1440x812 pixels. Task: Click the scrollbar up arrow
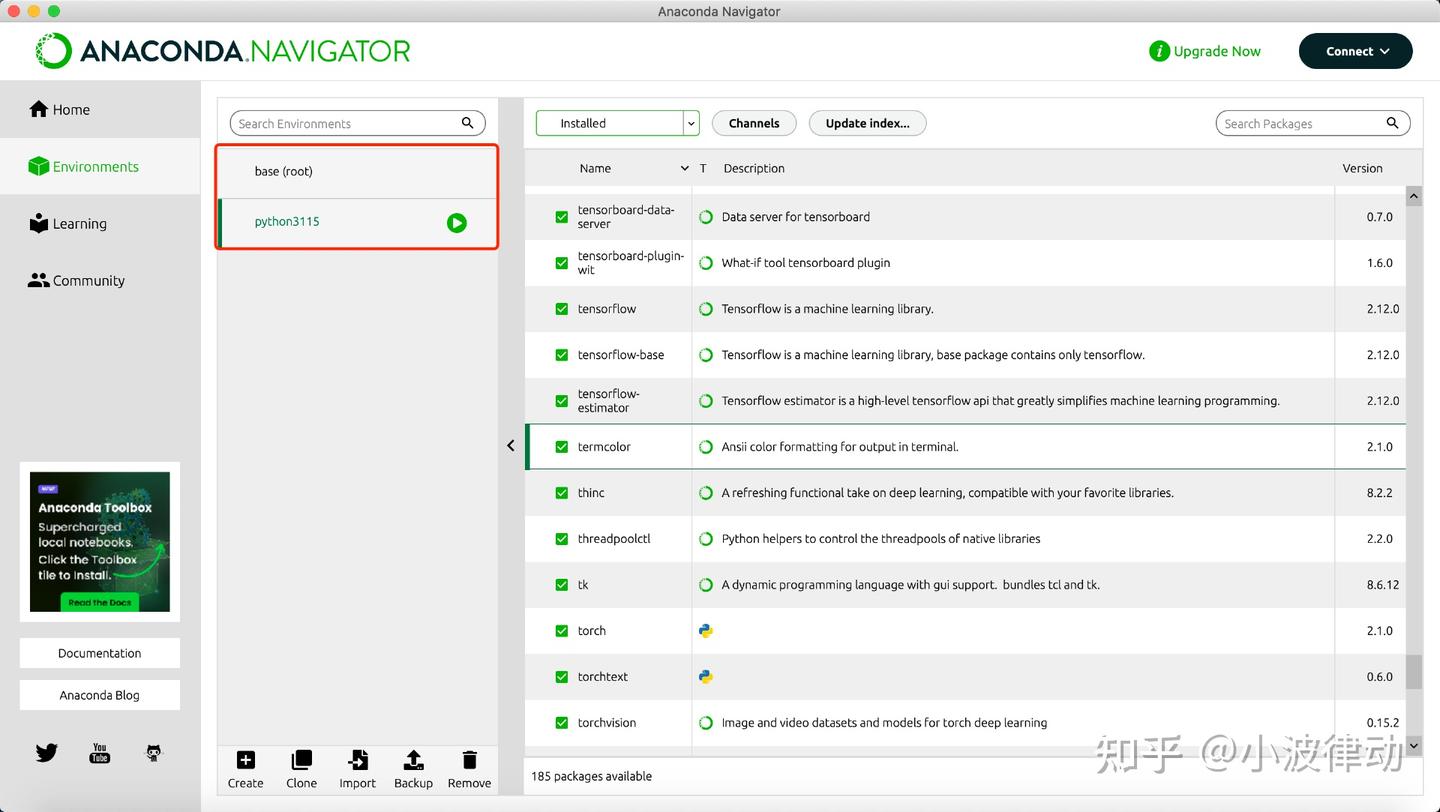1414,196
